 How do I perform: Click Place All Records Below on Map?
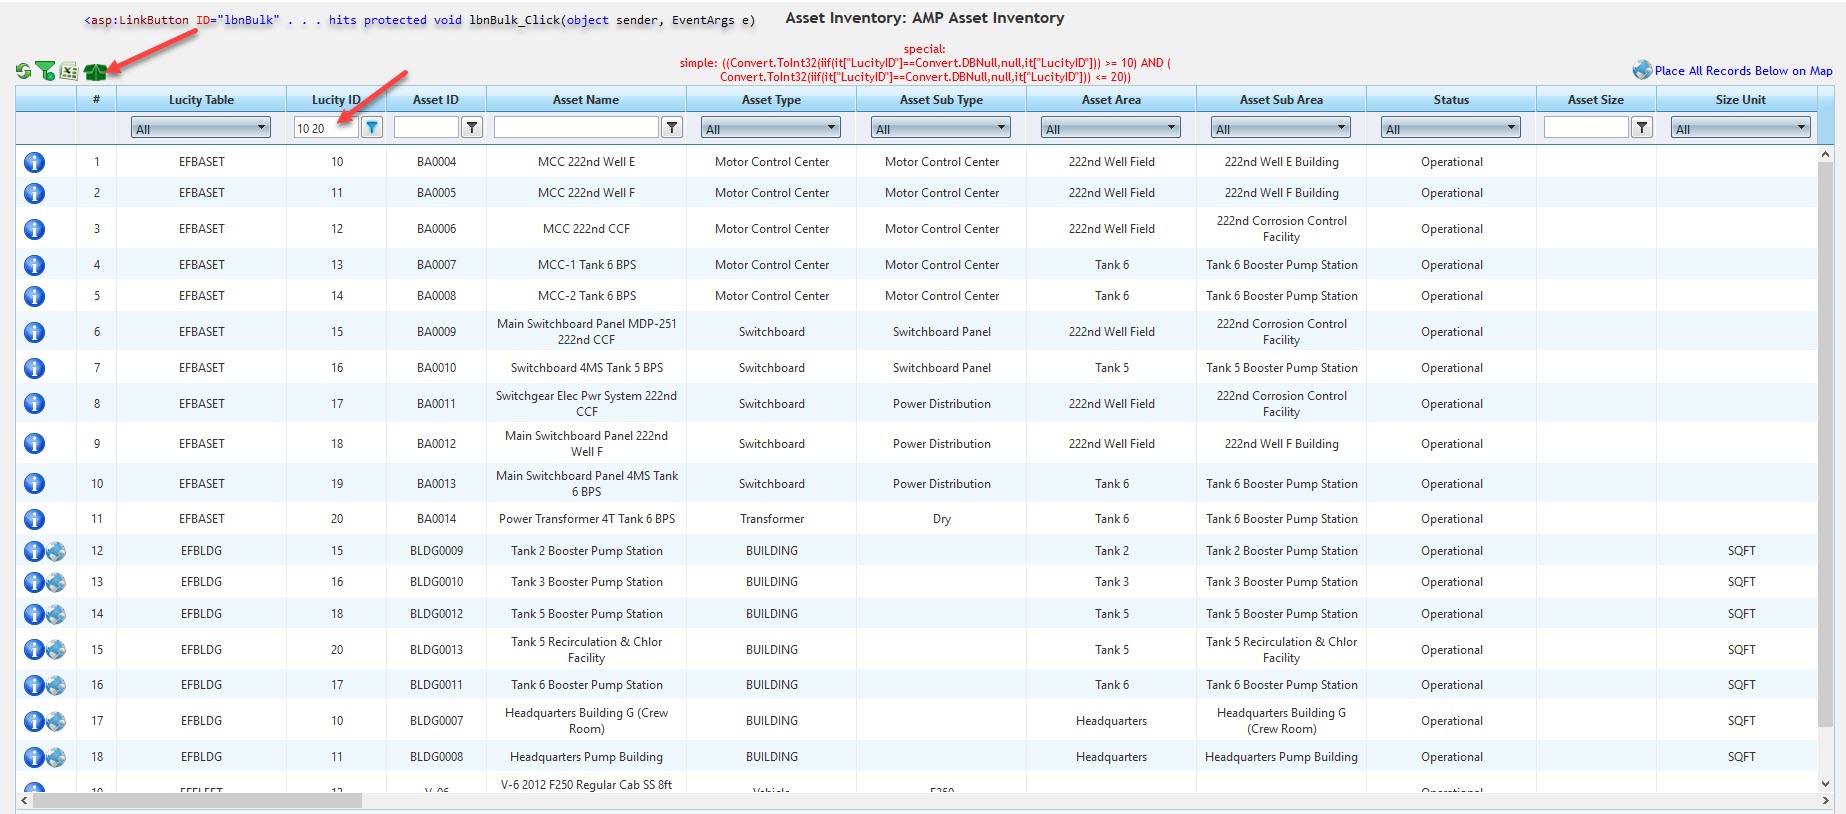tap(1743, 71)
